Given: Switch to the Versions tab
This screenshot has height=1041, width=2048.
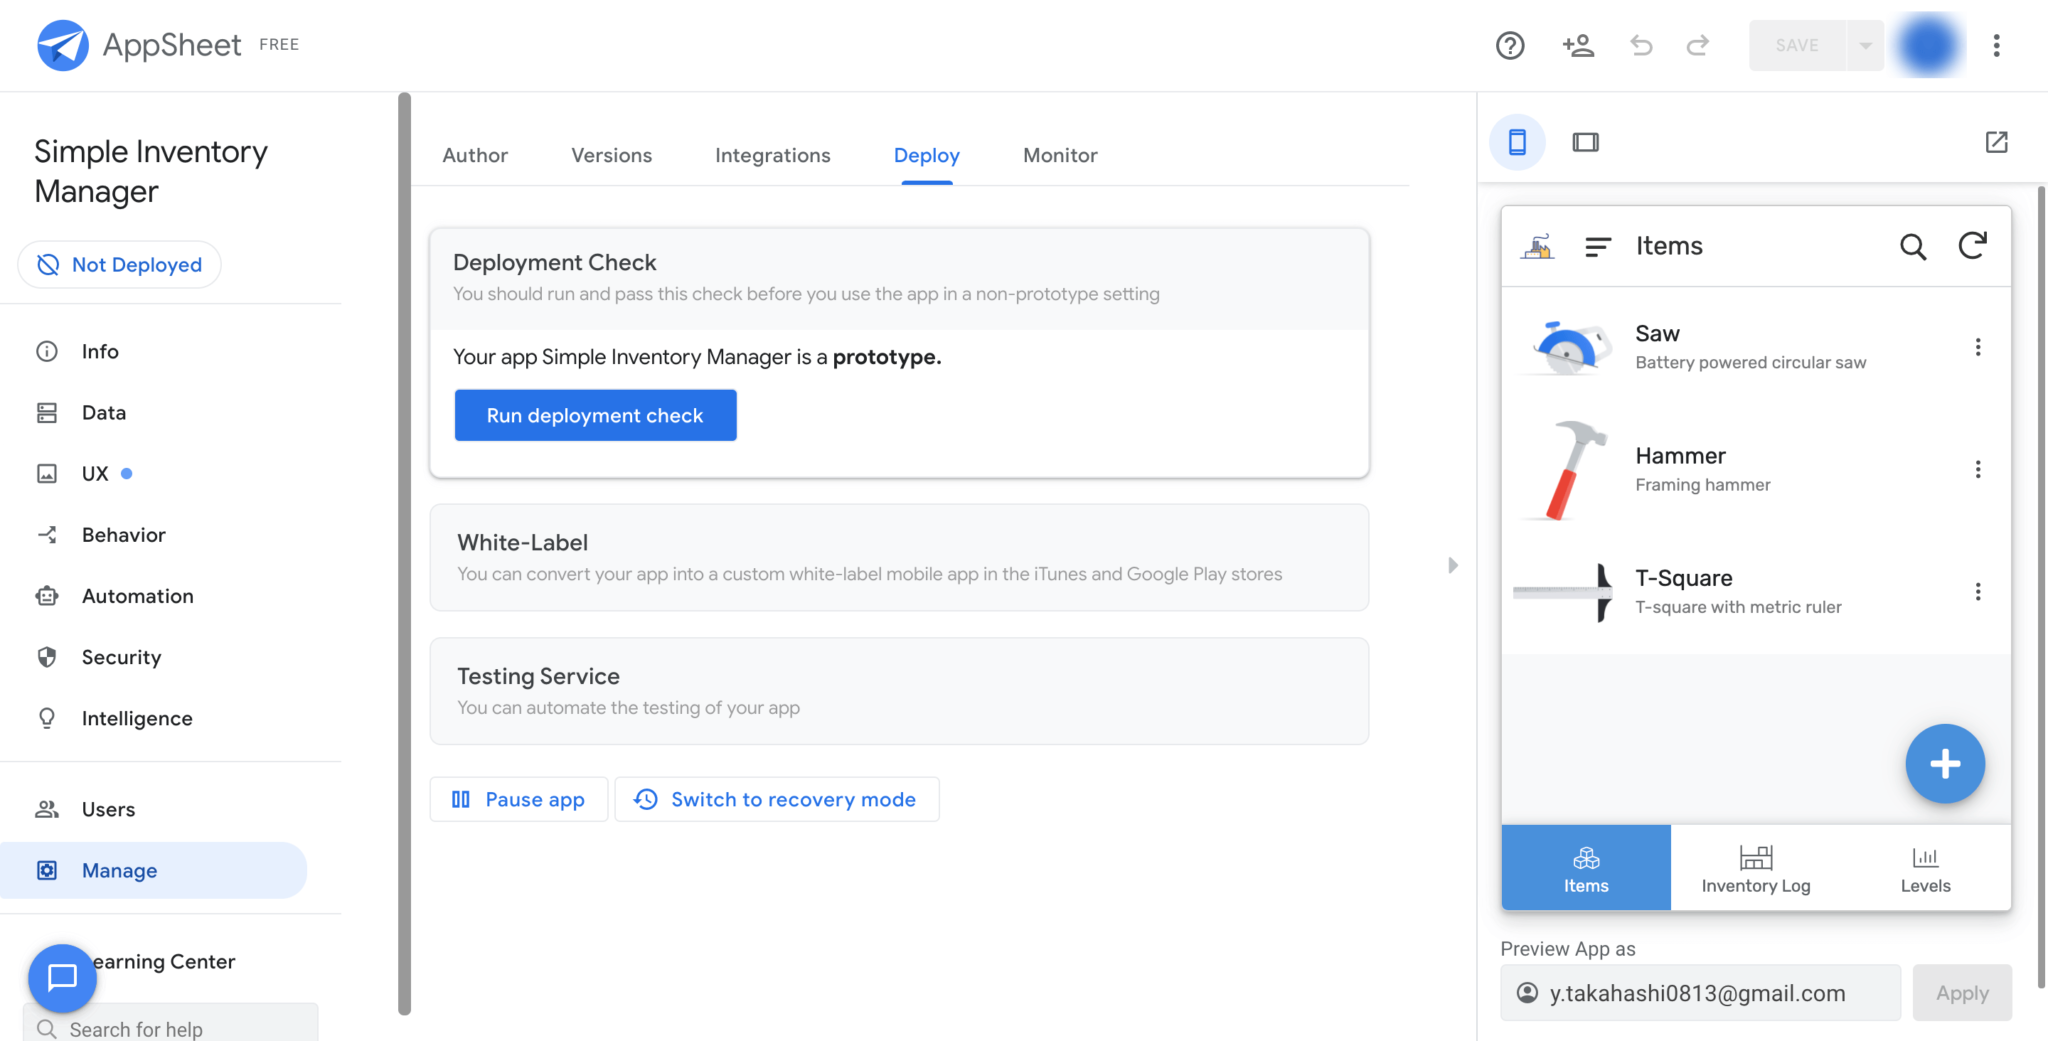Looking at the screenshot, I should [611, 155].
